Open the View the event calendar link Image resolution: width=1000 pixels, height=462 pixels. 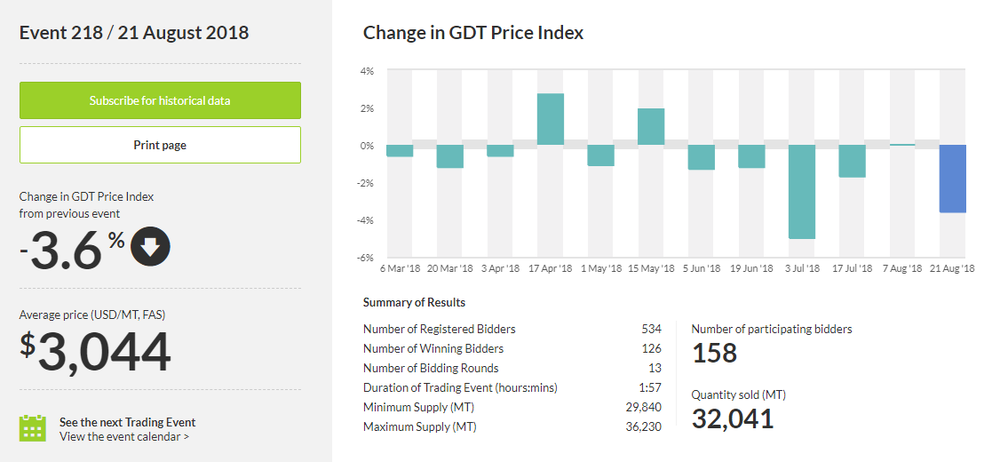[124, 436]
